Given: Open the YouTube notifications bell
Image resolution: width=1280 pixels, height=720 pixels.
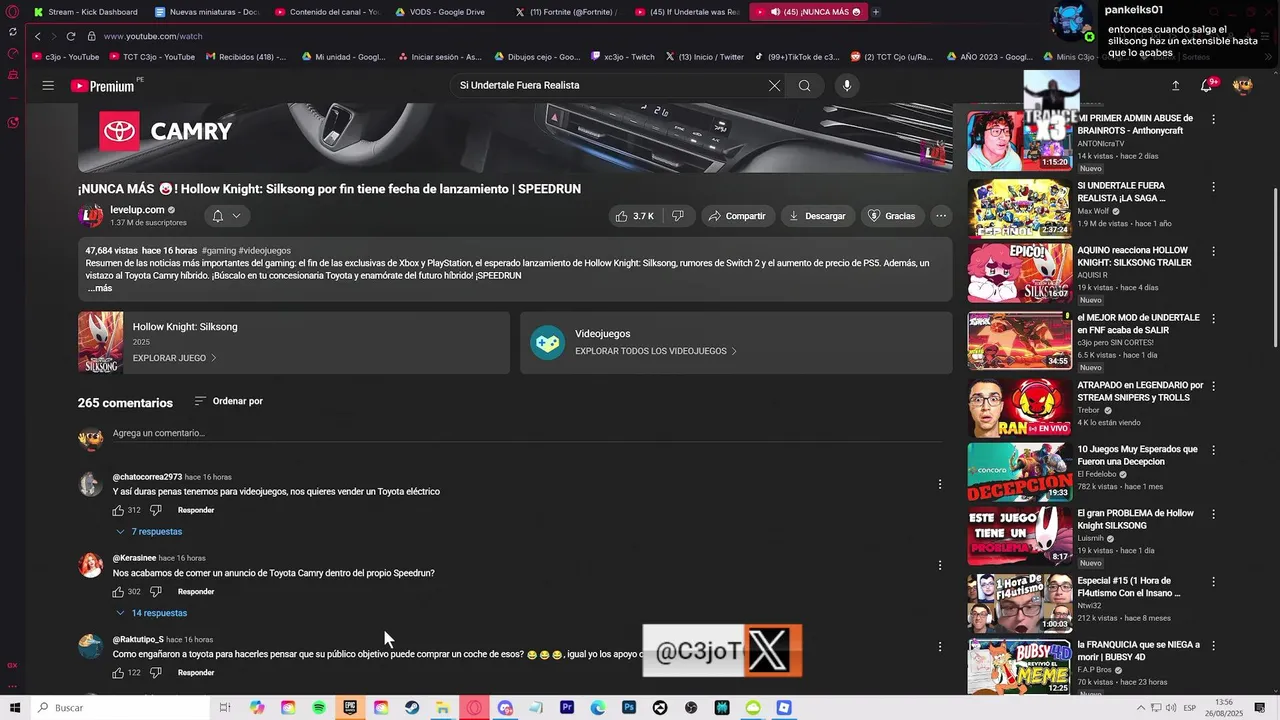Looking at the screenshot, I should pyautogui.click(x=1207, y=86).
